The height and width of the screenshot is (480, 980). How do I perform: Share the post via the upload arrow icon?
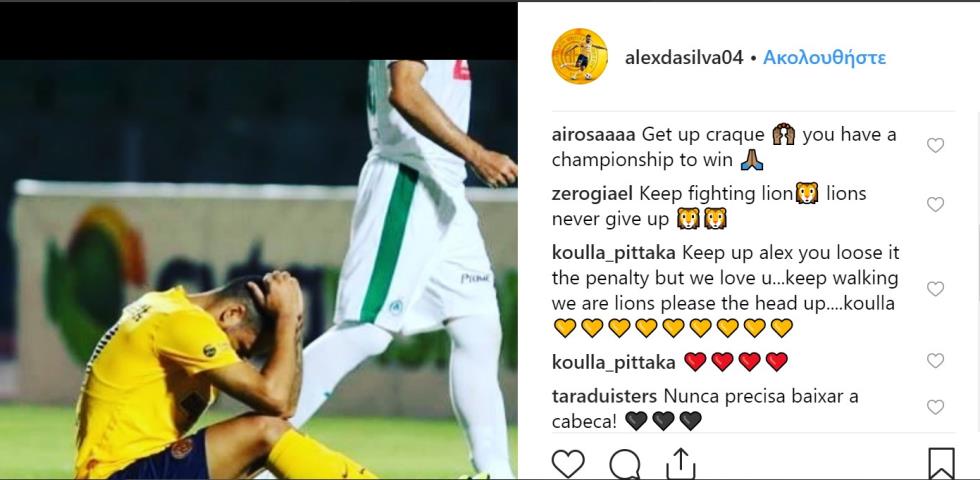(681, 464)
